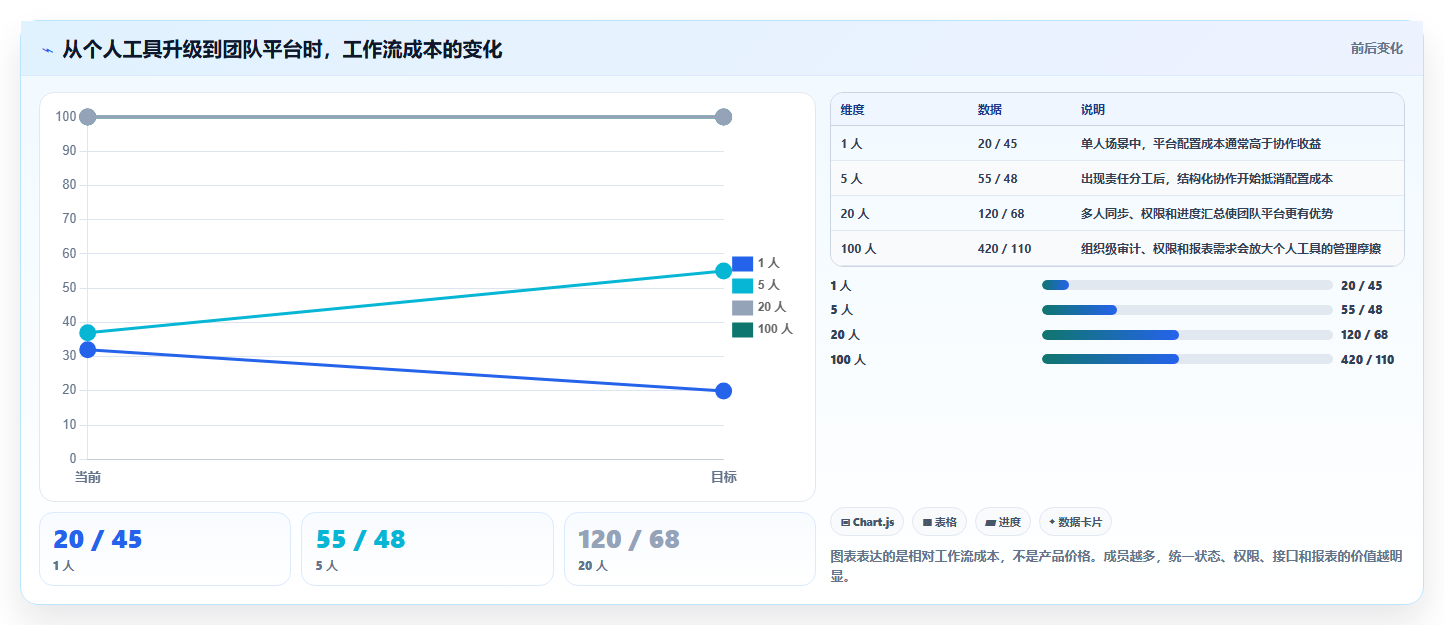Click the 100 y-axis tick label
1444x625 pixels.
coord(66,117)
